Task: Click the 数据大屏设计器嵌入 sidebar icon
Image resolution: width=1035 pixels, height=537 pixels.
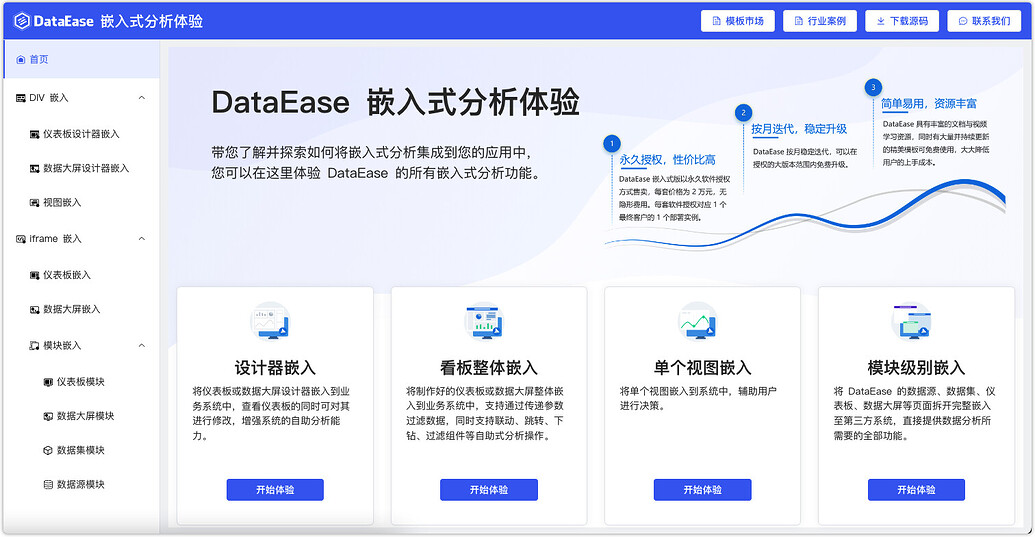Action: 34,168
